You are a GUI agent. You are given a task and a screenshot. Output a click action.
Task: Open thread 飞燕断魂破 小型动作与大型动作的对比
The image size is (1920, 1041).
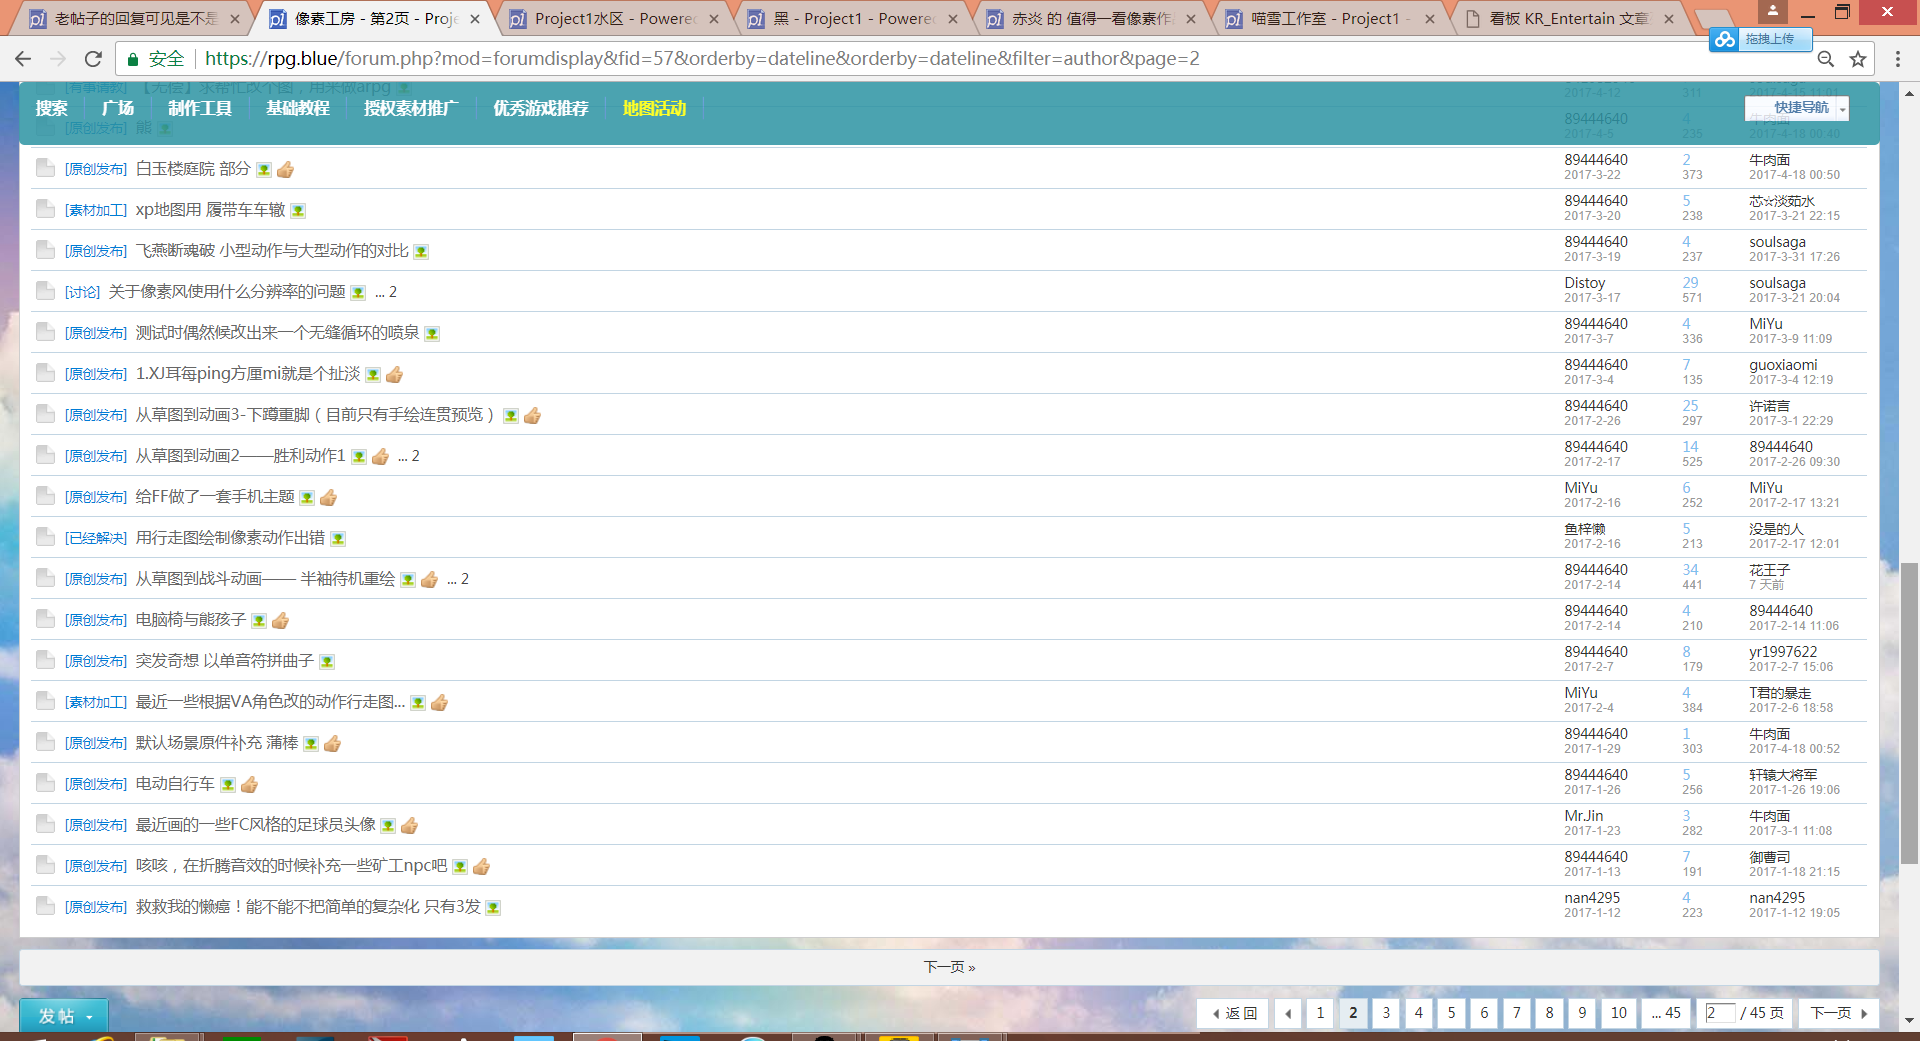tap(272, 251)
